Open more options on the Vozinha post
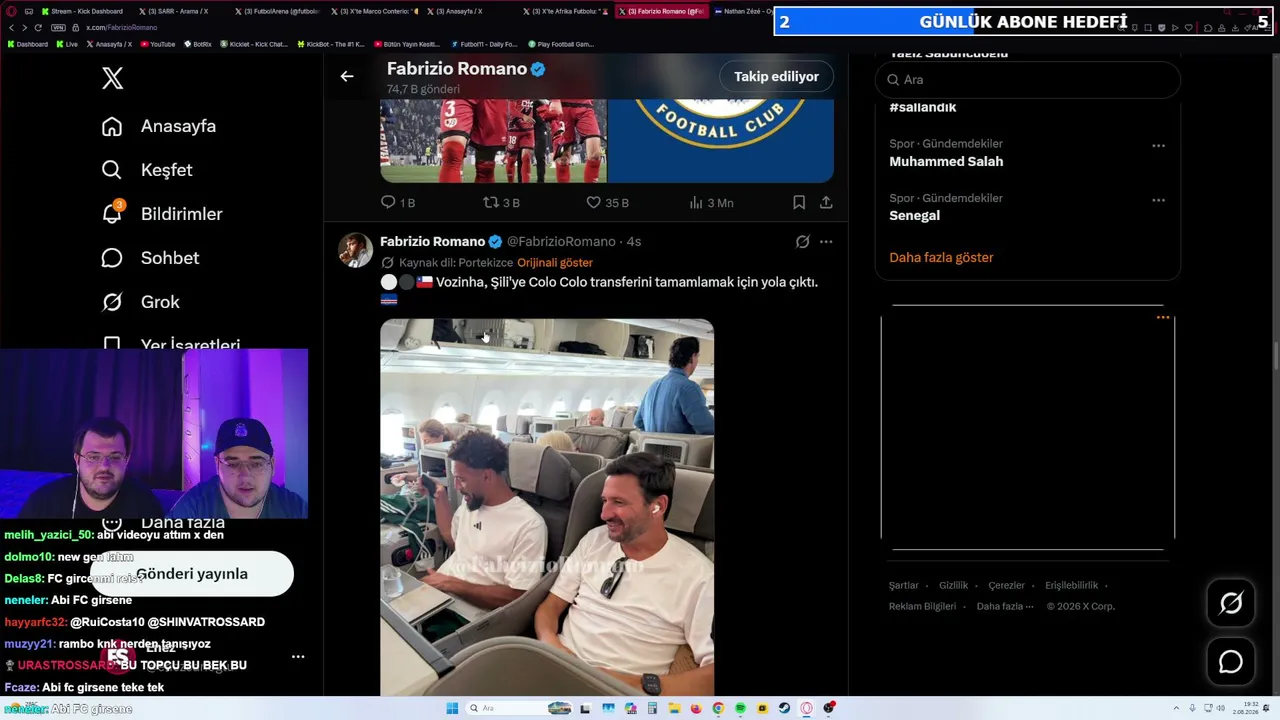This screenshot has height=720, width=1280. point(826,242)
